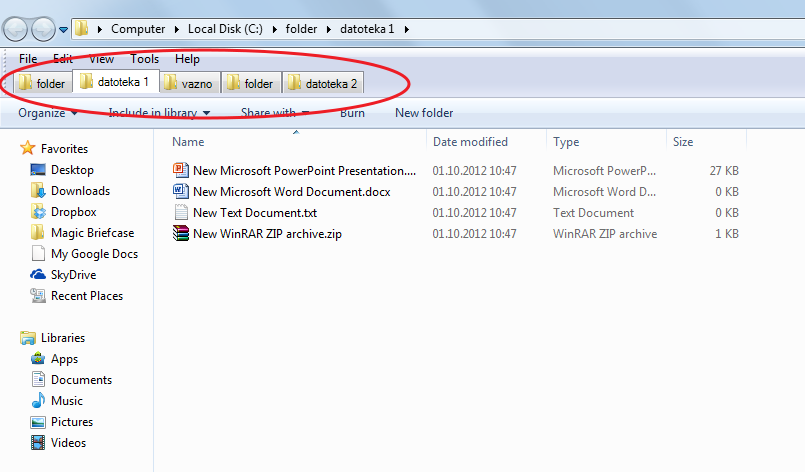805x472 pixels.
Task: Open SkyDrive from the Favorites list
Action: tap(73, 275)
